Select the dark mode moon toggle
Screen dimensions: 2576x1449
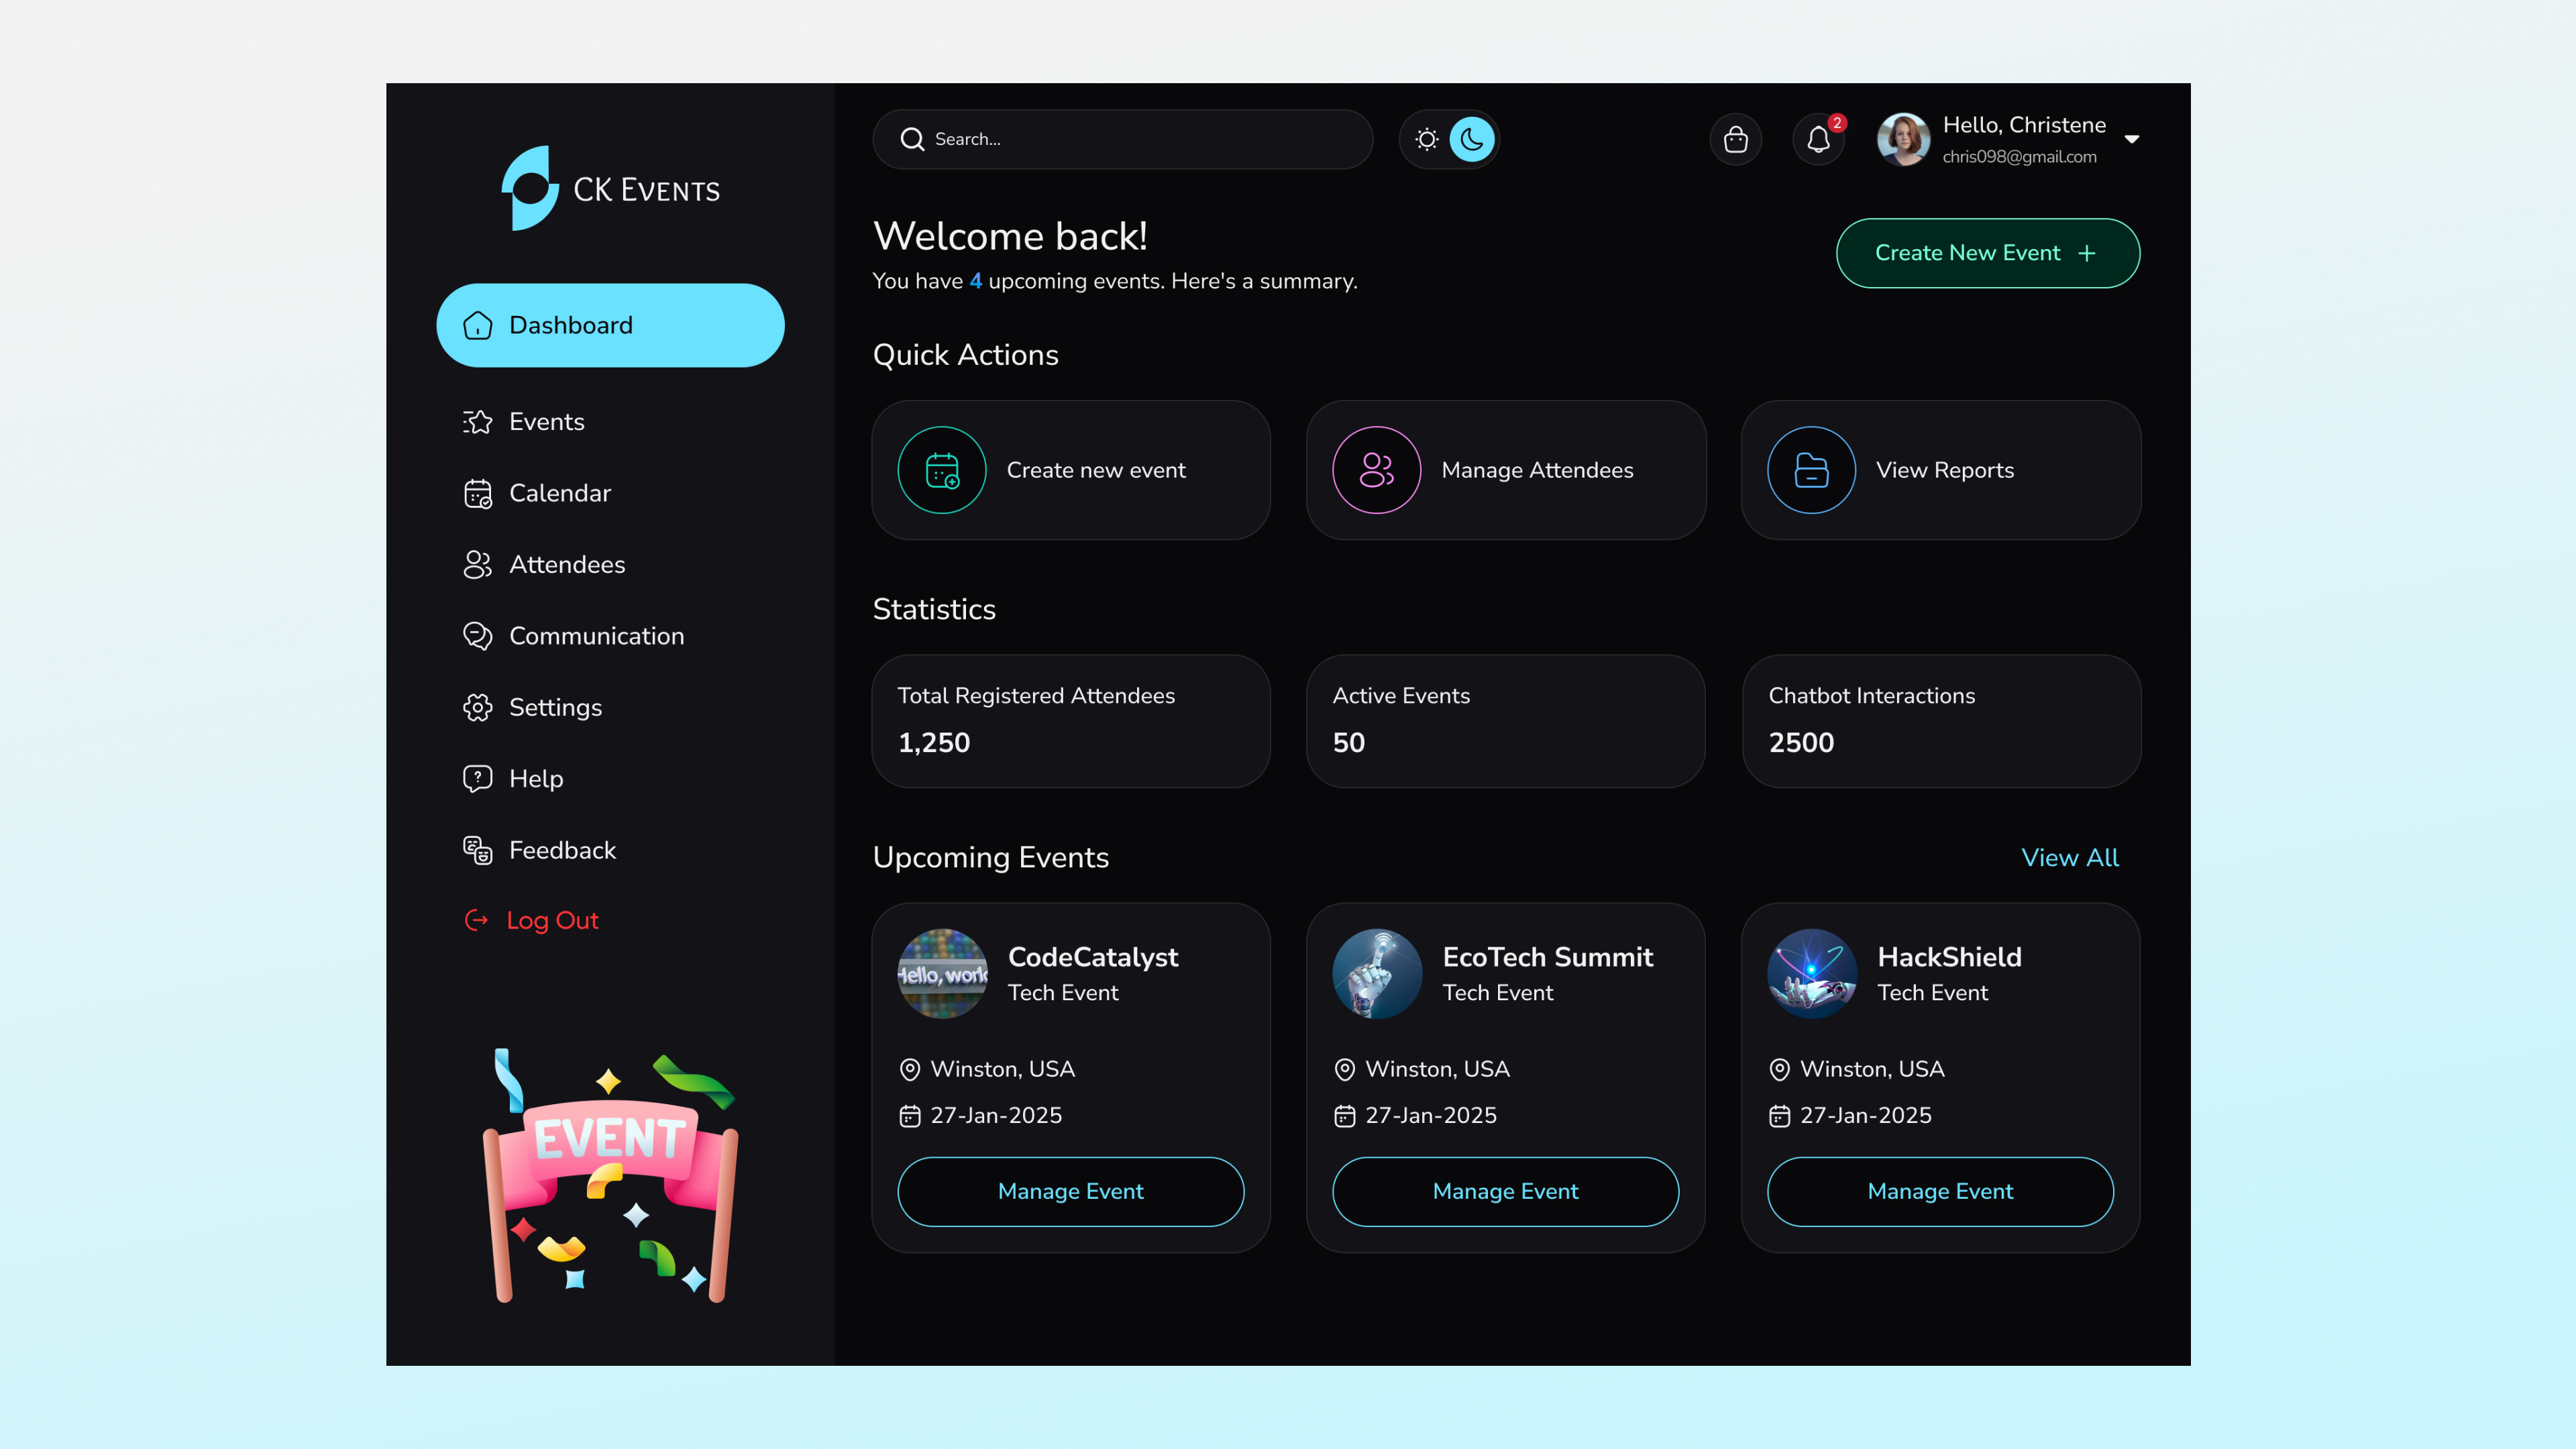click(1471, 139)
